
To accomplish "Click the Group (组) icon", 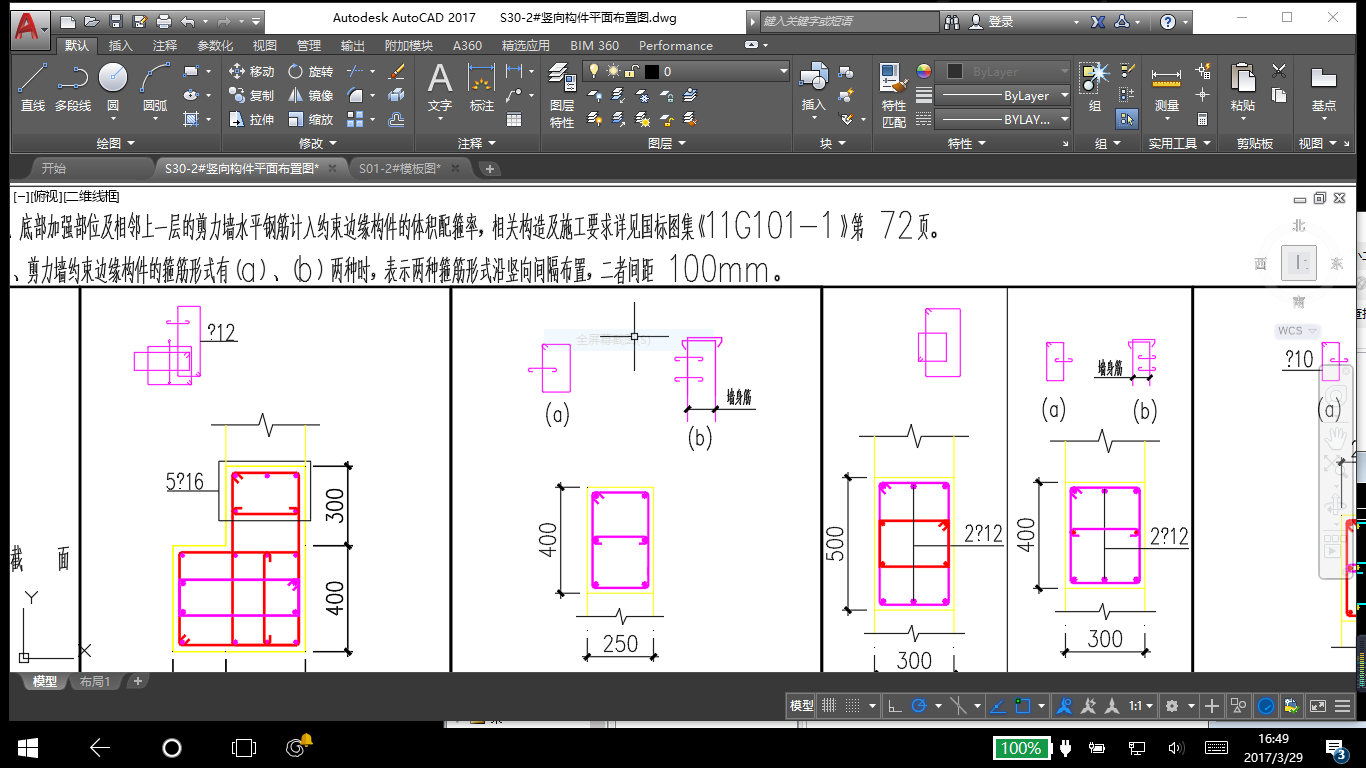I will point(1096,86).
